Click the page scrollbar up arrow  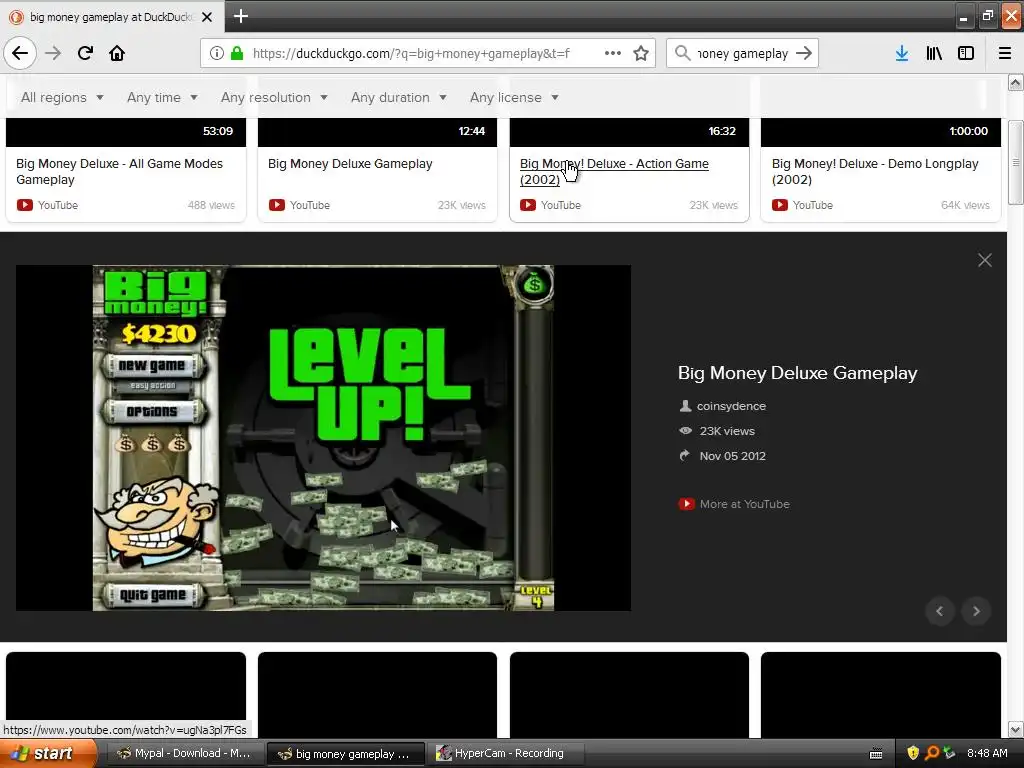(1015, 82)
